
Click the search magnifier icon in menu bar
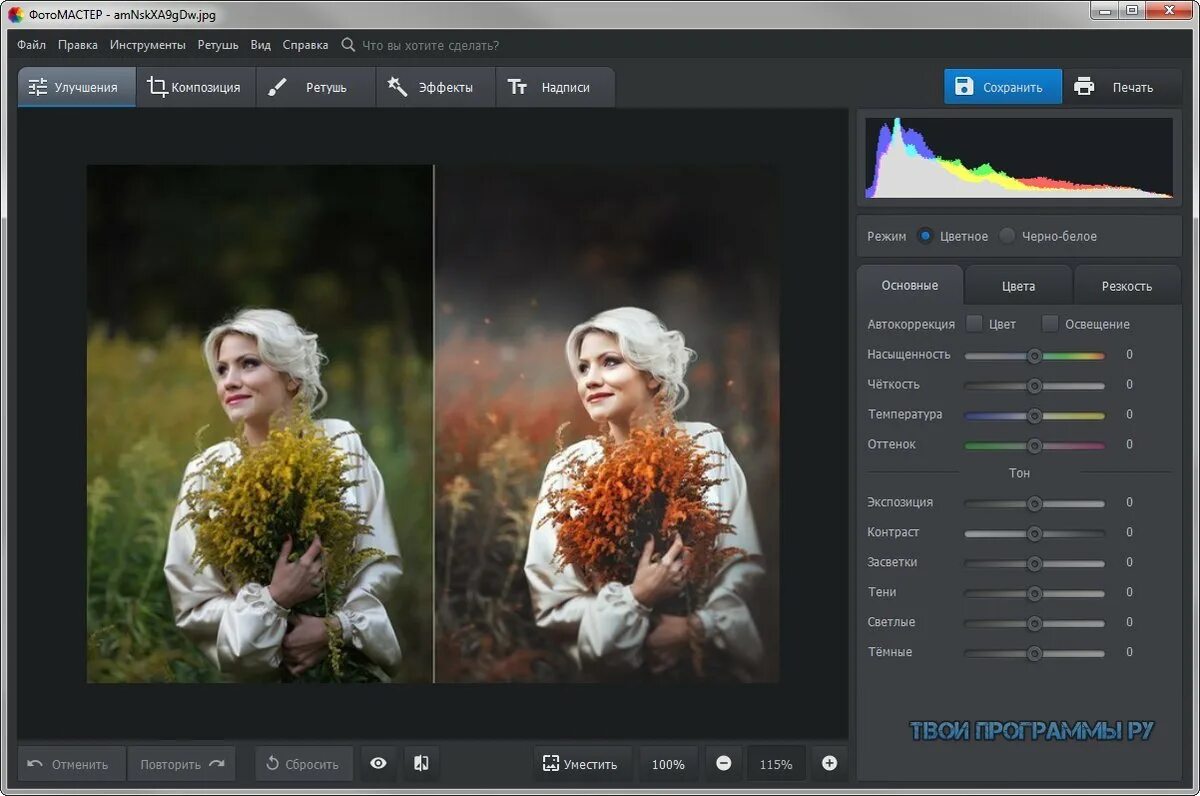[348, 45]
